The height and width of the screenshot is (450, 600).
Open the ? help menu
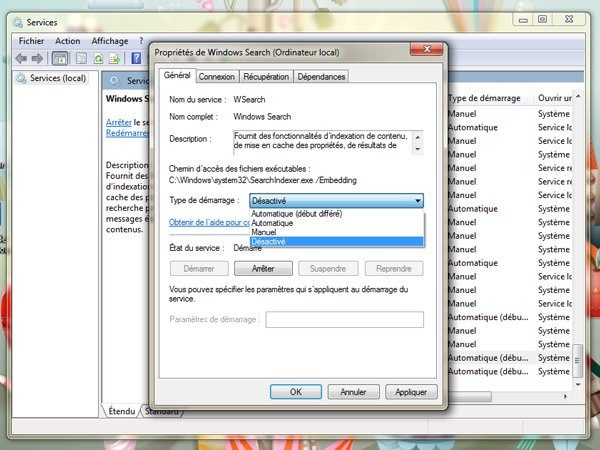tap(141, 41)
